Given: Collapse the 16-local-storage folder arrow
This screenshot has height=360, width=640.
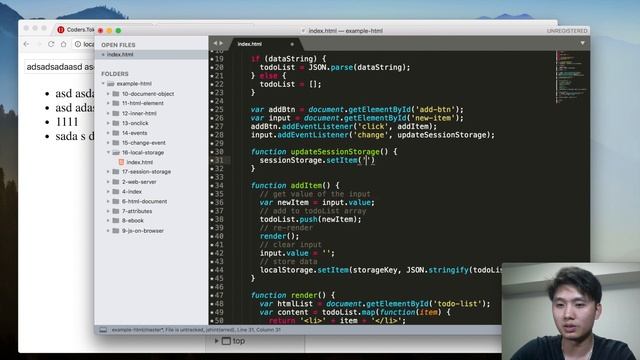Looking at the screenshot, I should 108,152.
